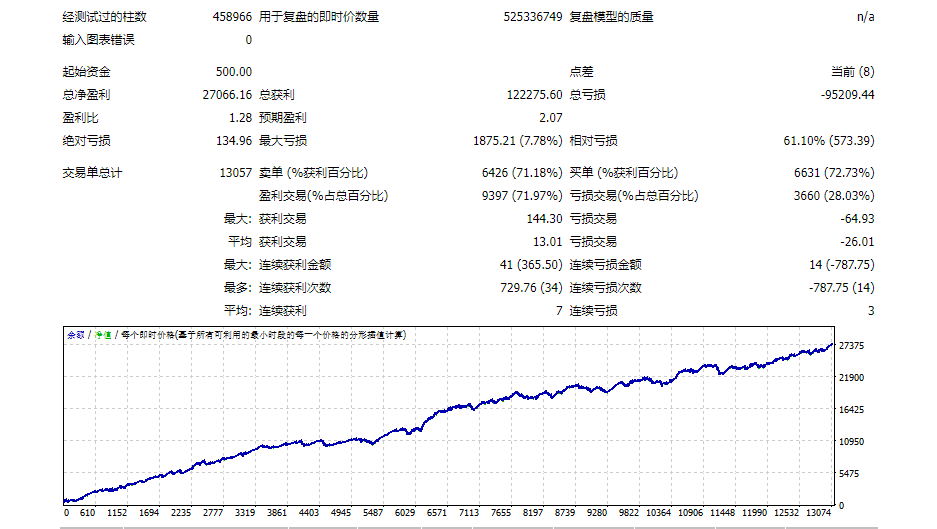Select the gross profit value 122275.60

coord(534,94)
